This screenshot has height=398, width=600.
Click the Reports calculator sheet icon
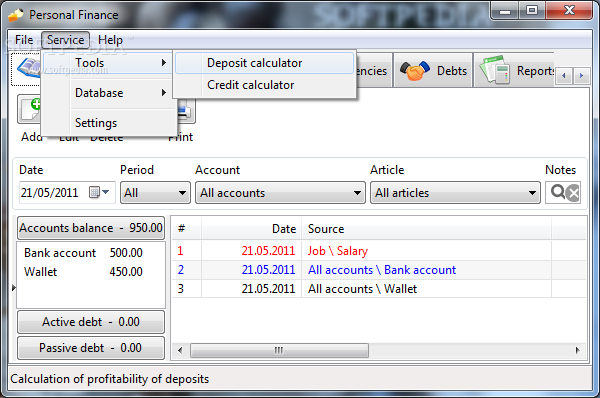point(495,70)
